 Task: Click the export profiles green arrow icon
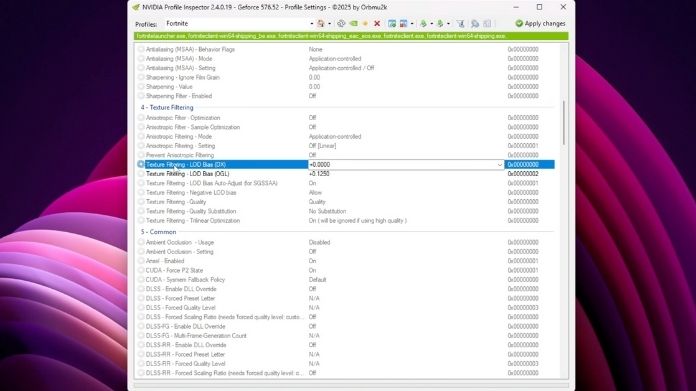(423, 24)
